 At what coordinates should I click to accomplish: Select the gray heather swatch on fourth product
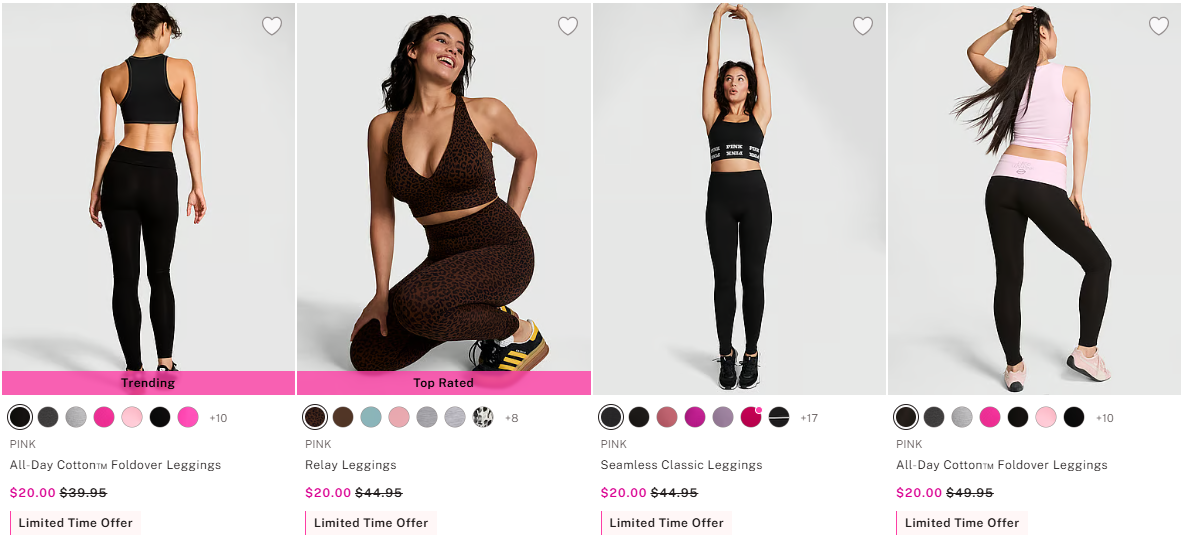pos(962,417)
